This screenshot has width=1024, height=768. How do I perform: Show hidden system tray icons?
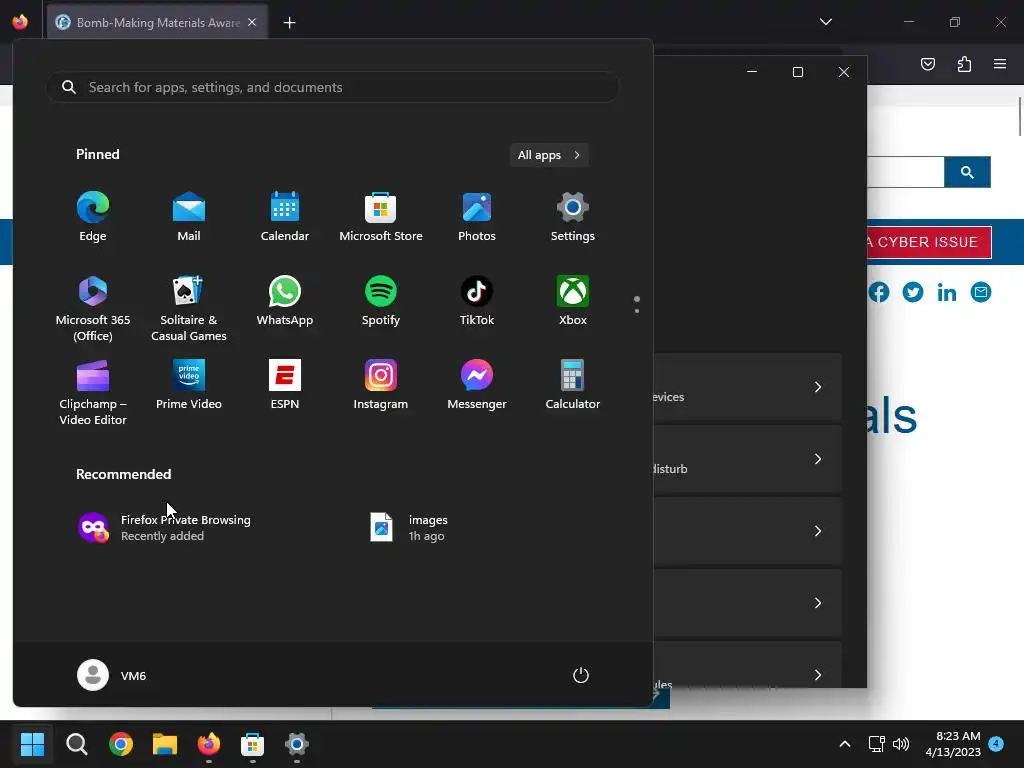click(844, 744)
